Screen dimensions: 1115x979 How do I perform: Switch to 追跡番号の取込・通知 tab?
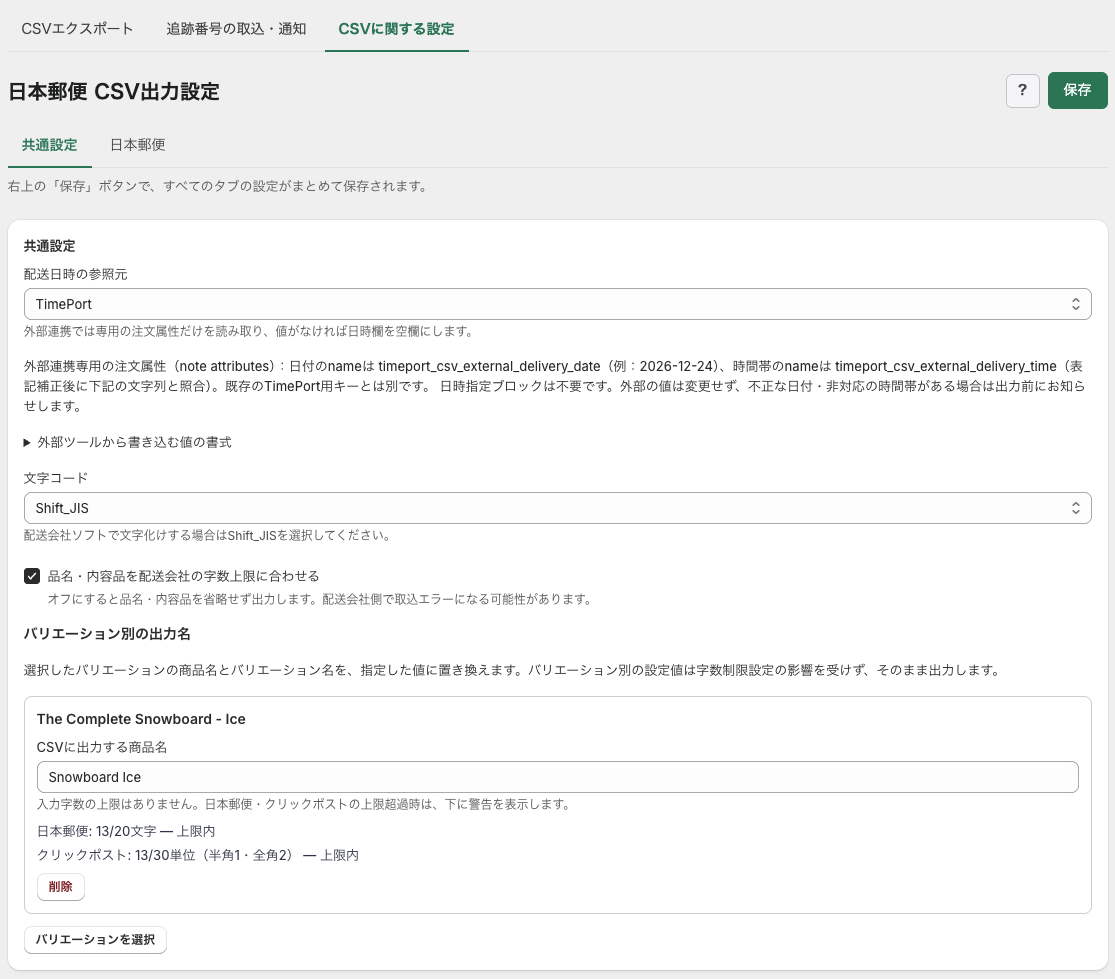click(x=236, y=28)
